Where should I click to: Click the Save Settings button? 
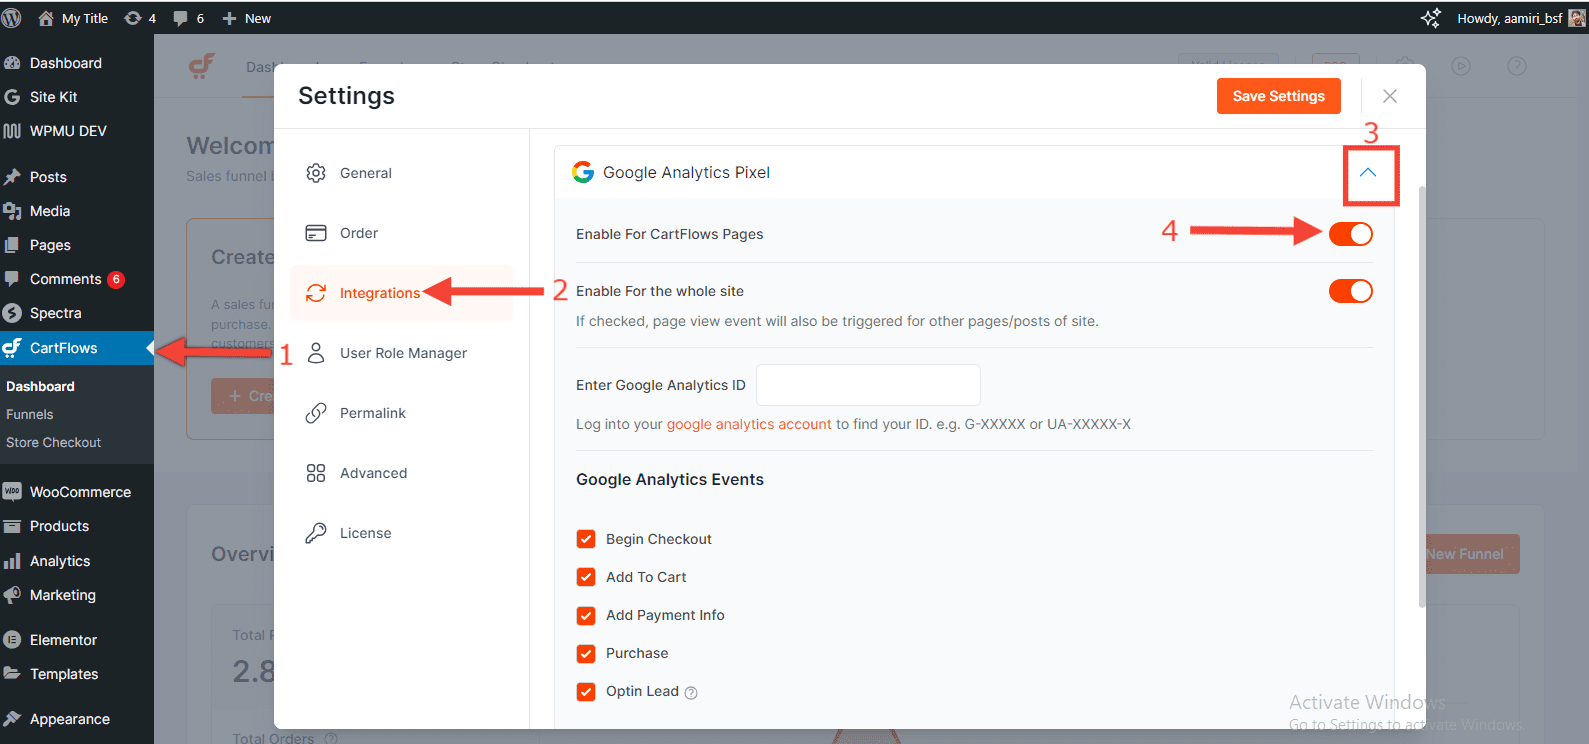click(1278, 96)
